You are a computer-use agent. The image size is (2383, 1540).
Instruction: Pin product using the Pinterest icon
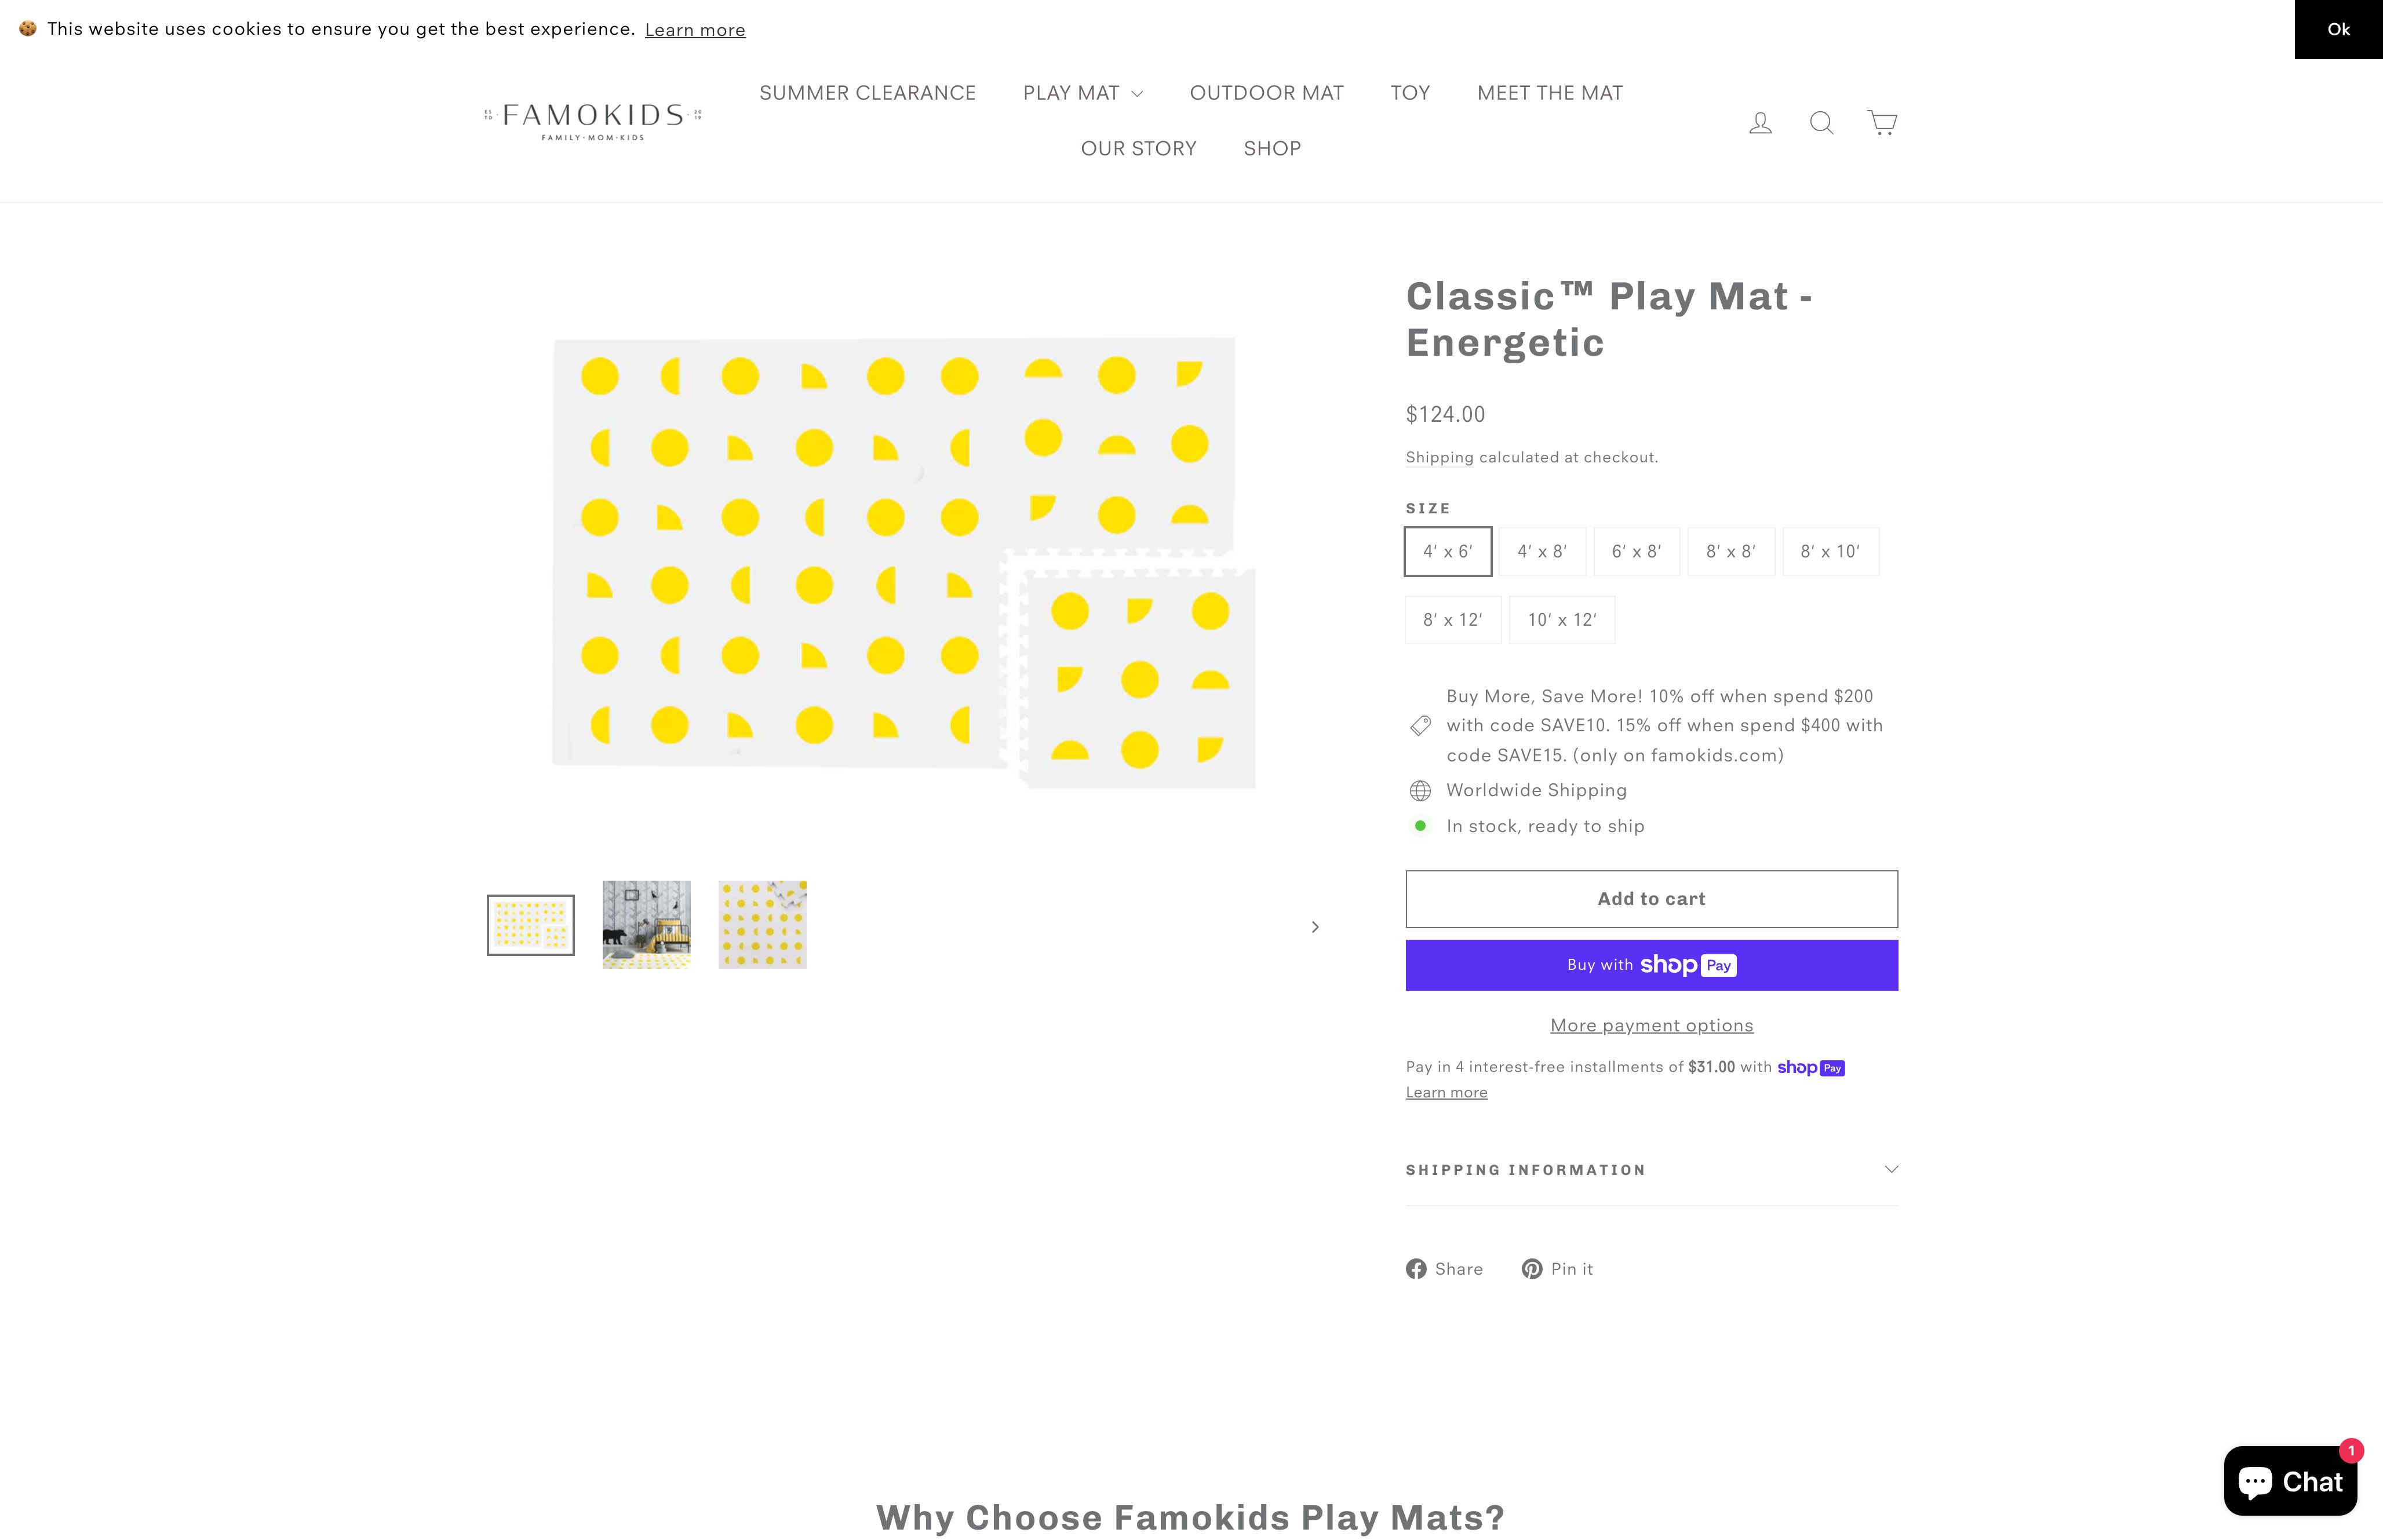1532,1268
